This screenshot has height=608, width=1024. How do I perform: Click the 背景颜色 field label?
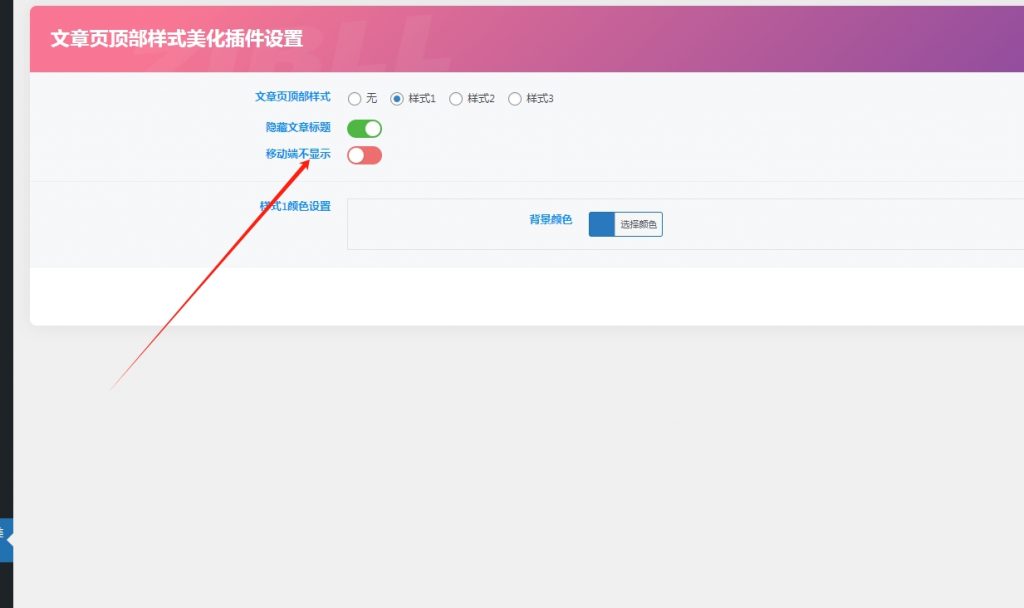click(551, 219)
